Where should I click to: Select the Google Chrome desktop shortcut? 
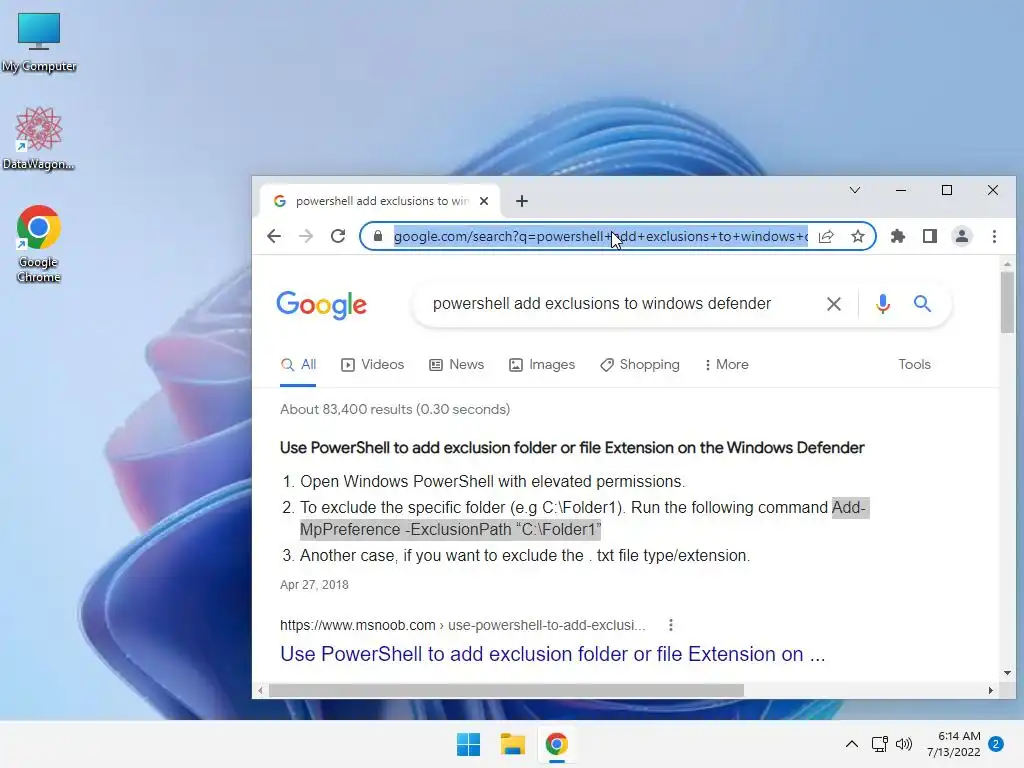(x=39, y=244)
